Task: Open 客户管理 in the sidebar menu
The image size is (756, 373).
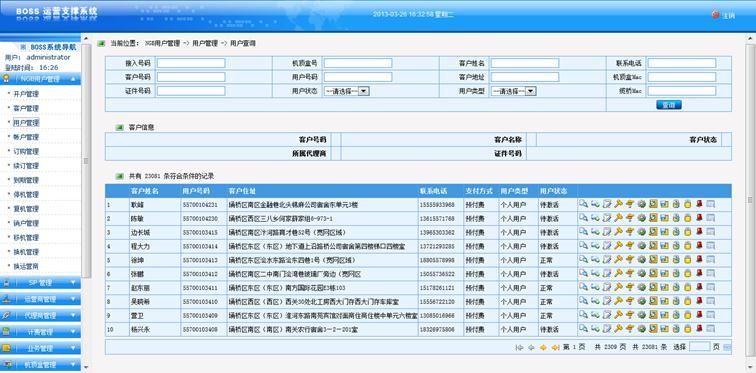Action: 26,108
